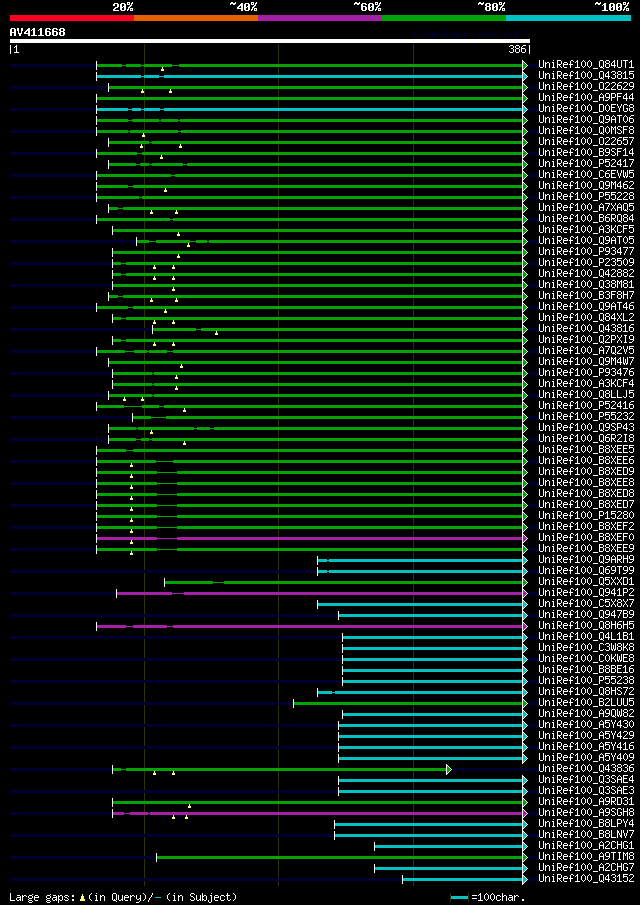The height and width of the screenshot is (905, 640).
Task: Select label UniRef100_P55238
Action: (x=586, y=681)
